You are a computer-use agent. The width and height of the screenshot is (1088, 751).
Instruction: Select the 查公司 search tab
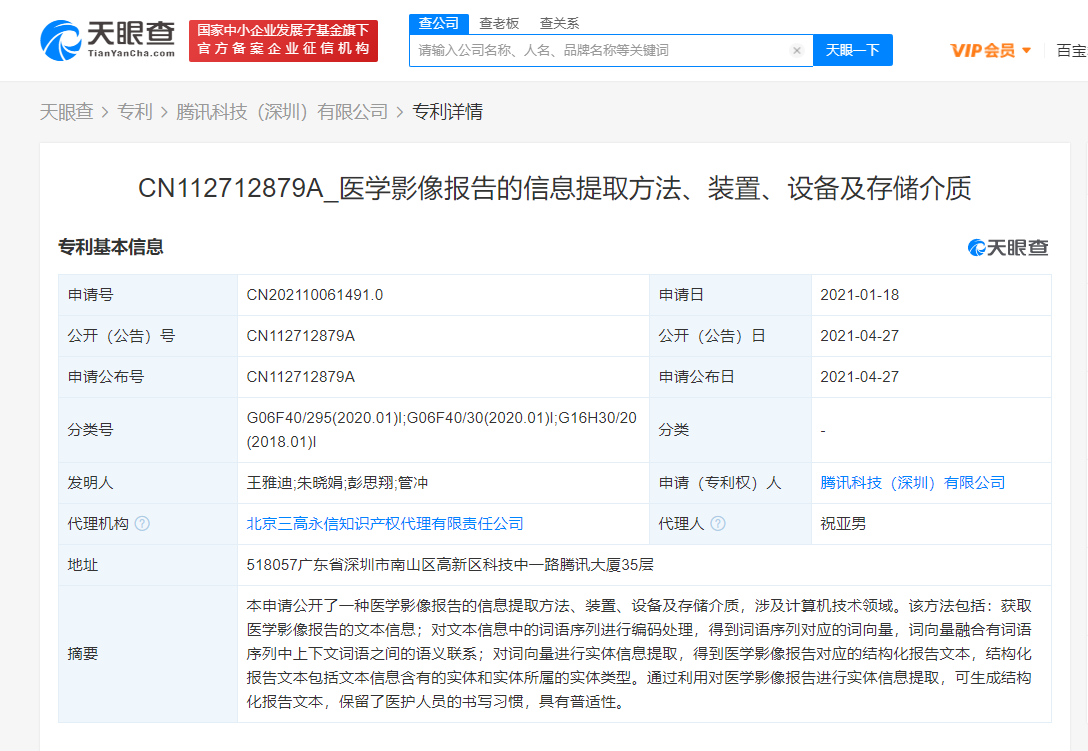438,22
